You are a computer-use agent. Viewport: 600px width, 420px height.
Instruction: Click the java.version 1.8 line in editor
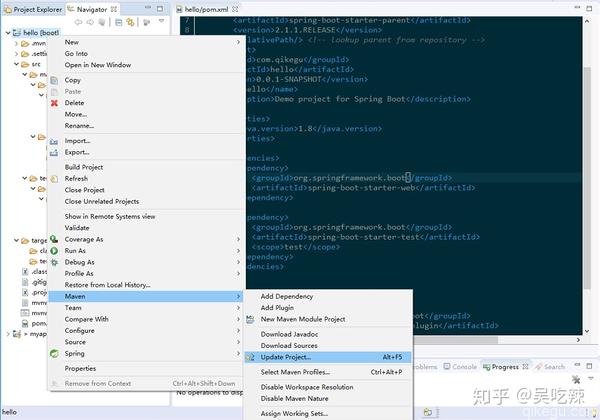[x=314, y=129]
